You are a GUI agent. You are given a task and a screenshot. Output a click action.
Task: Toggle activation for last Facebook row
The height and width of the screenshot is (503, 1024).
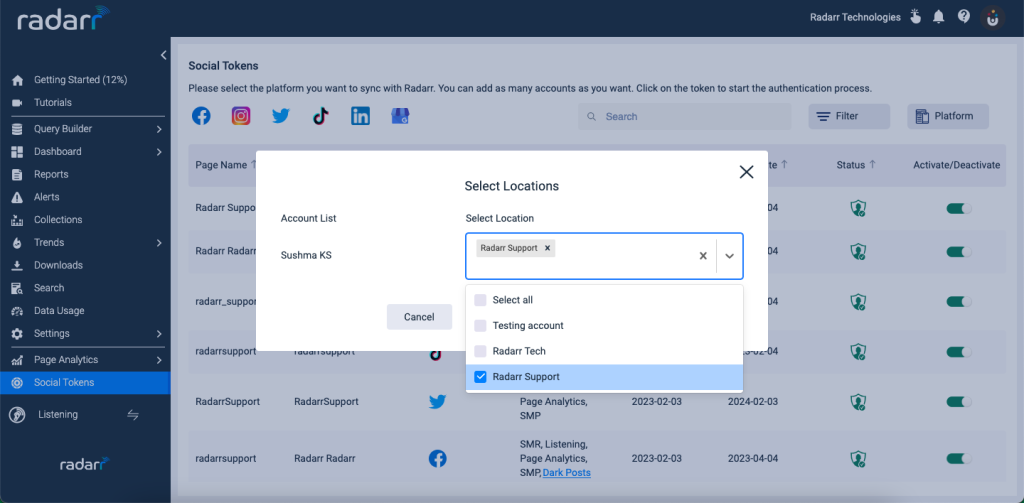(959, 459)
